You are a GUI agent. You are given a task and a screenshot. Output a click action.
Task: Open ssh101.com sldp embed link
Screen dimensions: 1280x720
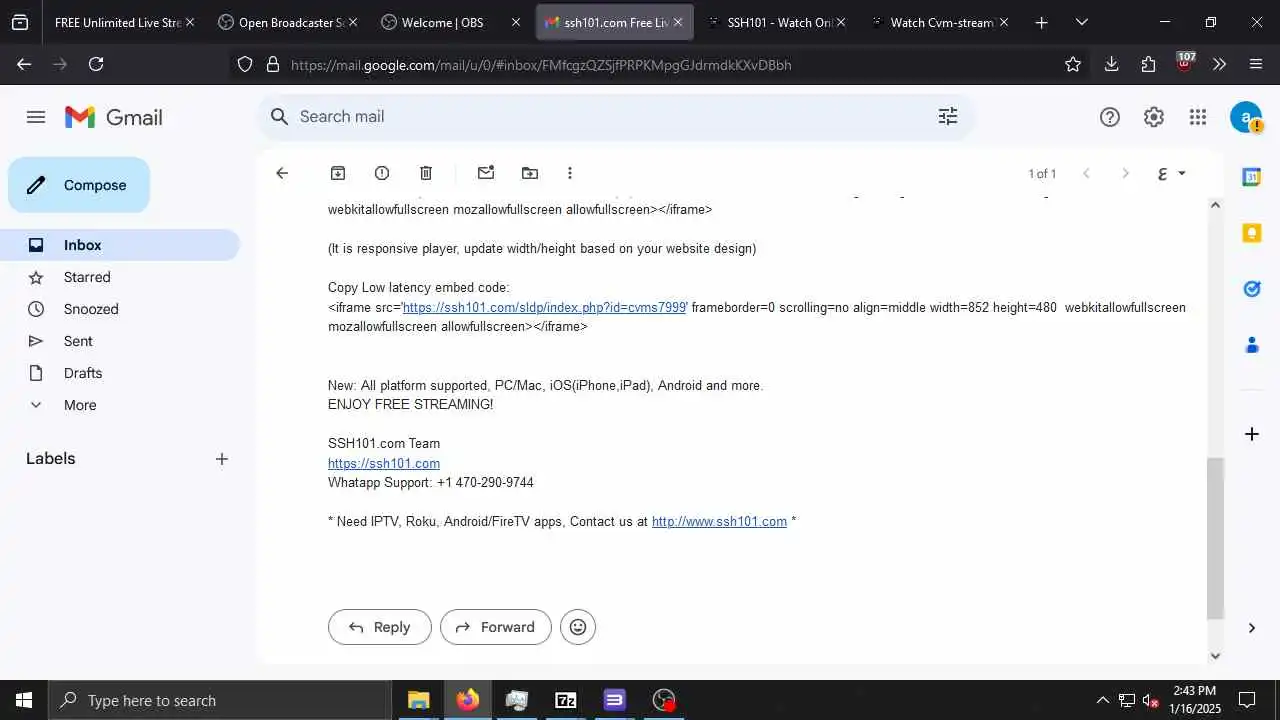point(544,307)
